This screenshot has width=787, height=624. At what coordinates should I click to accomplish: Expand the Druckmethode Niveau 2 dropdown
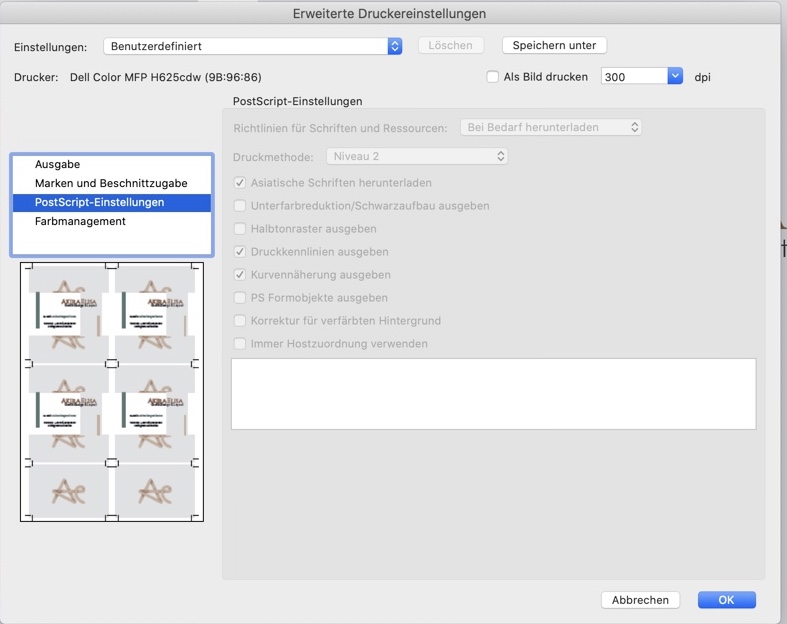click(x=417, y=156)
